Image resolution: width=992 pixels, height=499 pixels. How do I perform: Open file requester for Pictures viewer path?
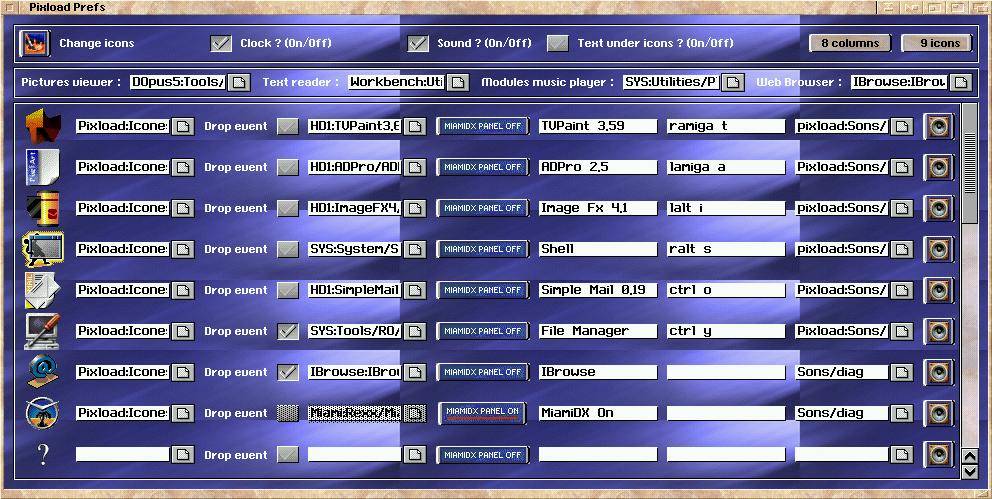pyautogui.click(x=239, y=82)
